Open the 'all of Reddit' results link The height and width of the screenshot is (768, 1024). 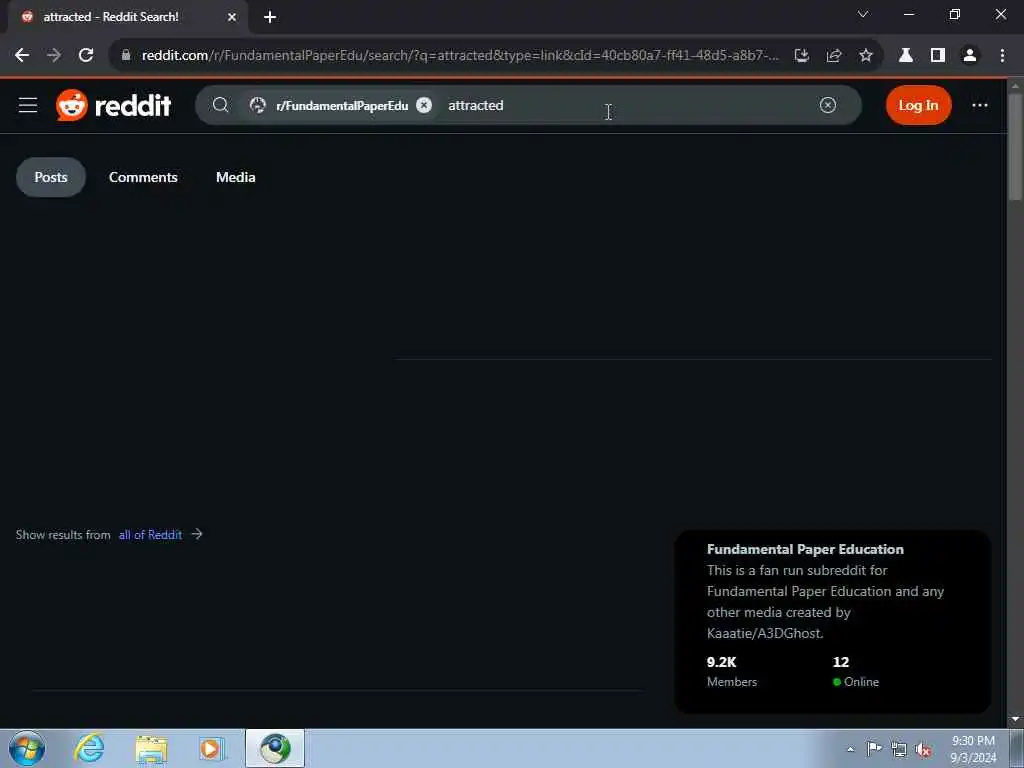coord(150,535)
